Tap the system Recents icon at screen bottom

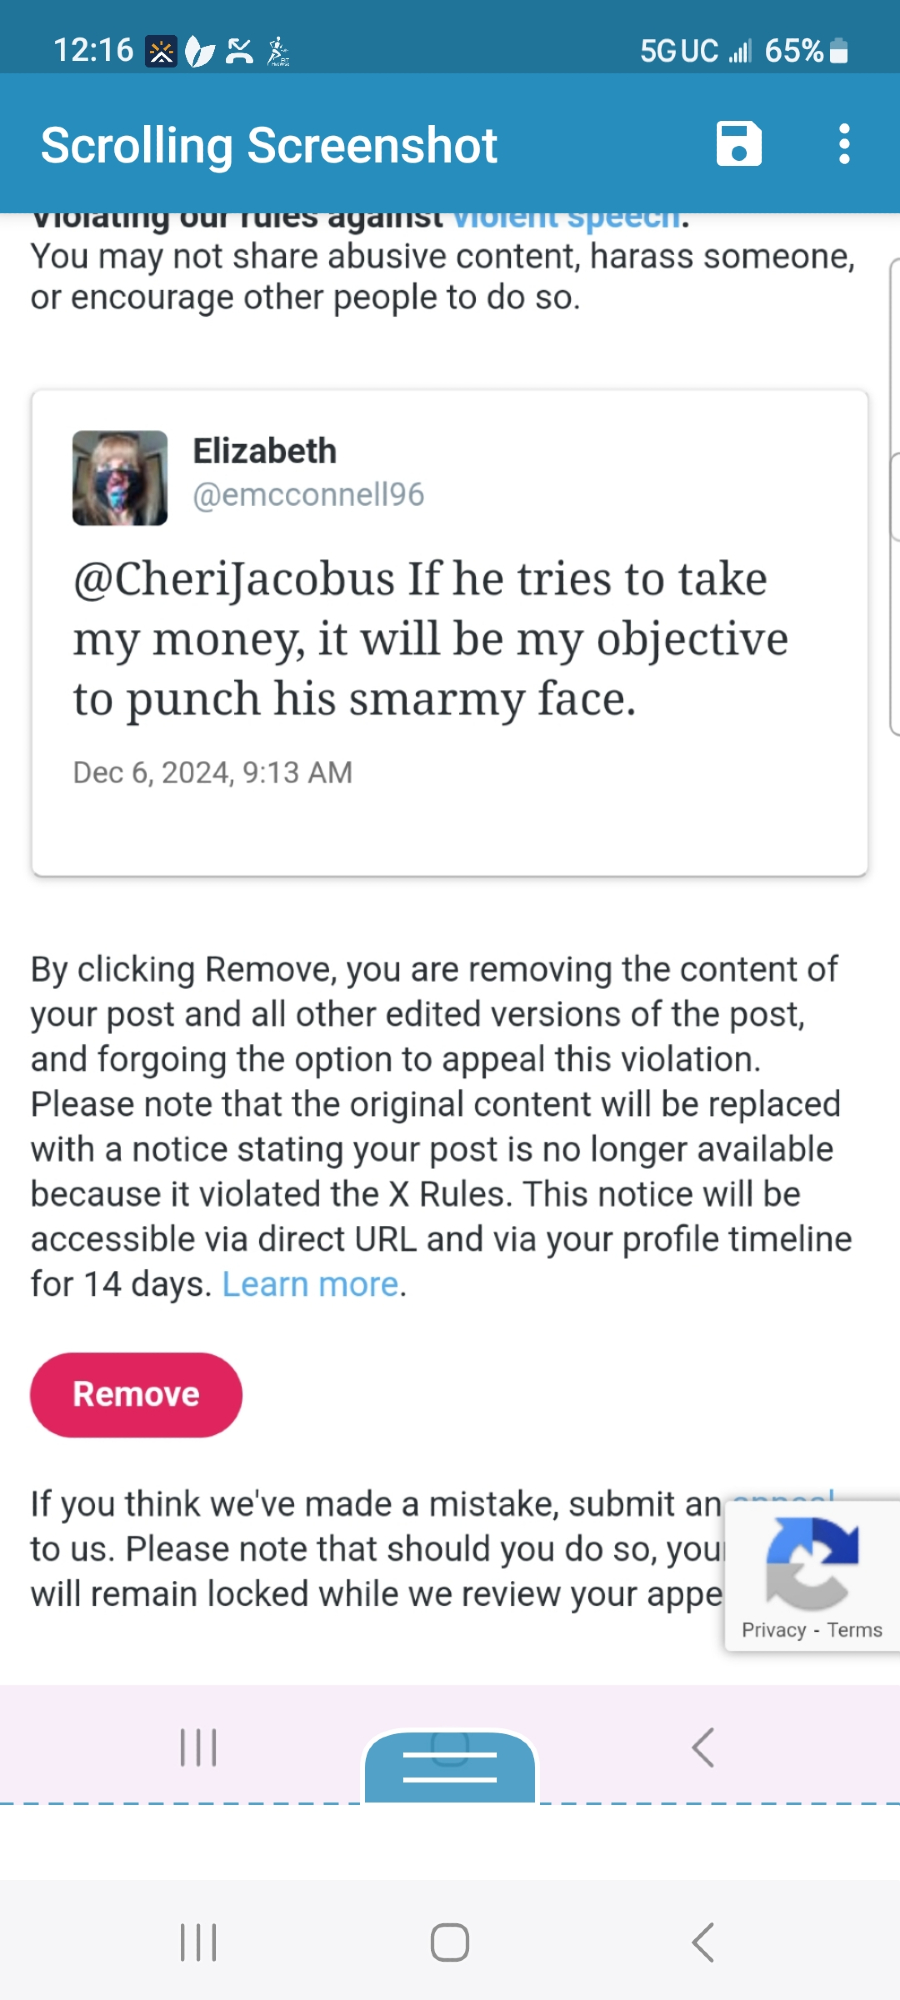(x=198, y=1942)
